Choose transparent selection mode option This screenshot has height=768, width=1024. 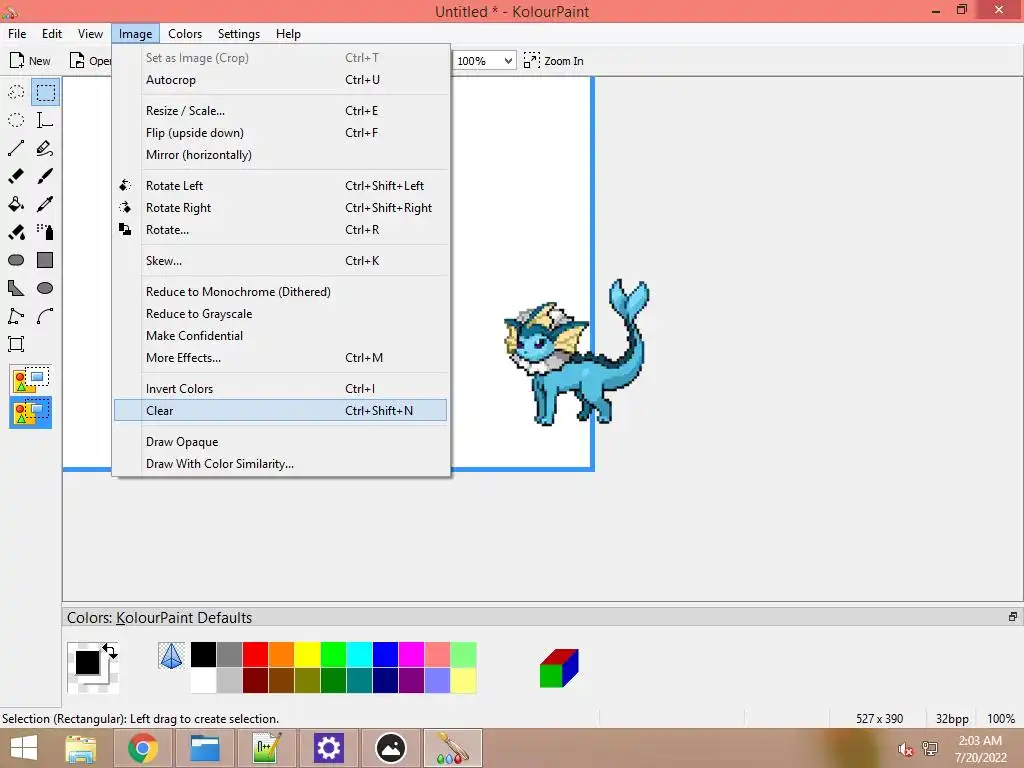pyautogui.click(x=31, y=413)
